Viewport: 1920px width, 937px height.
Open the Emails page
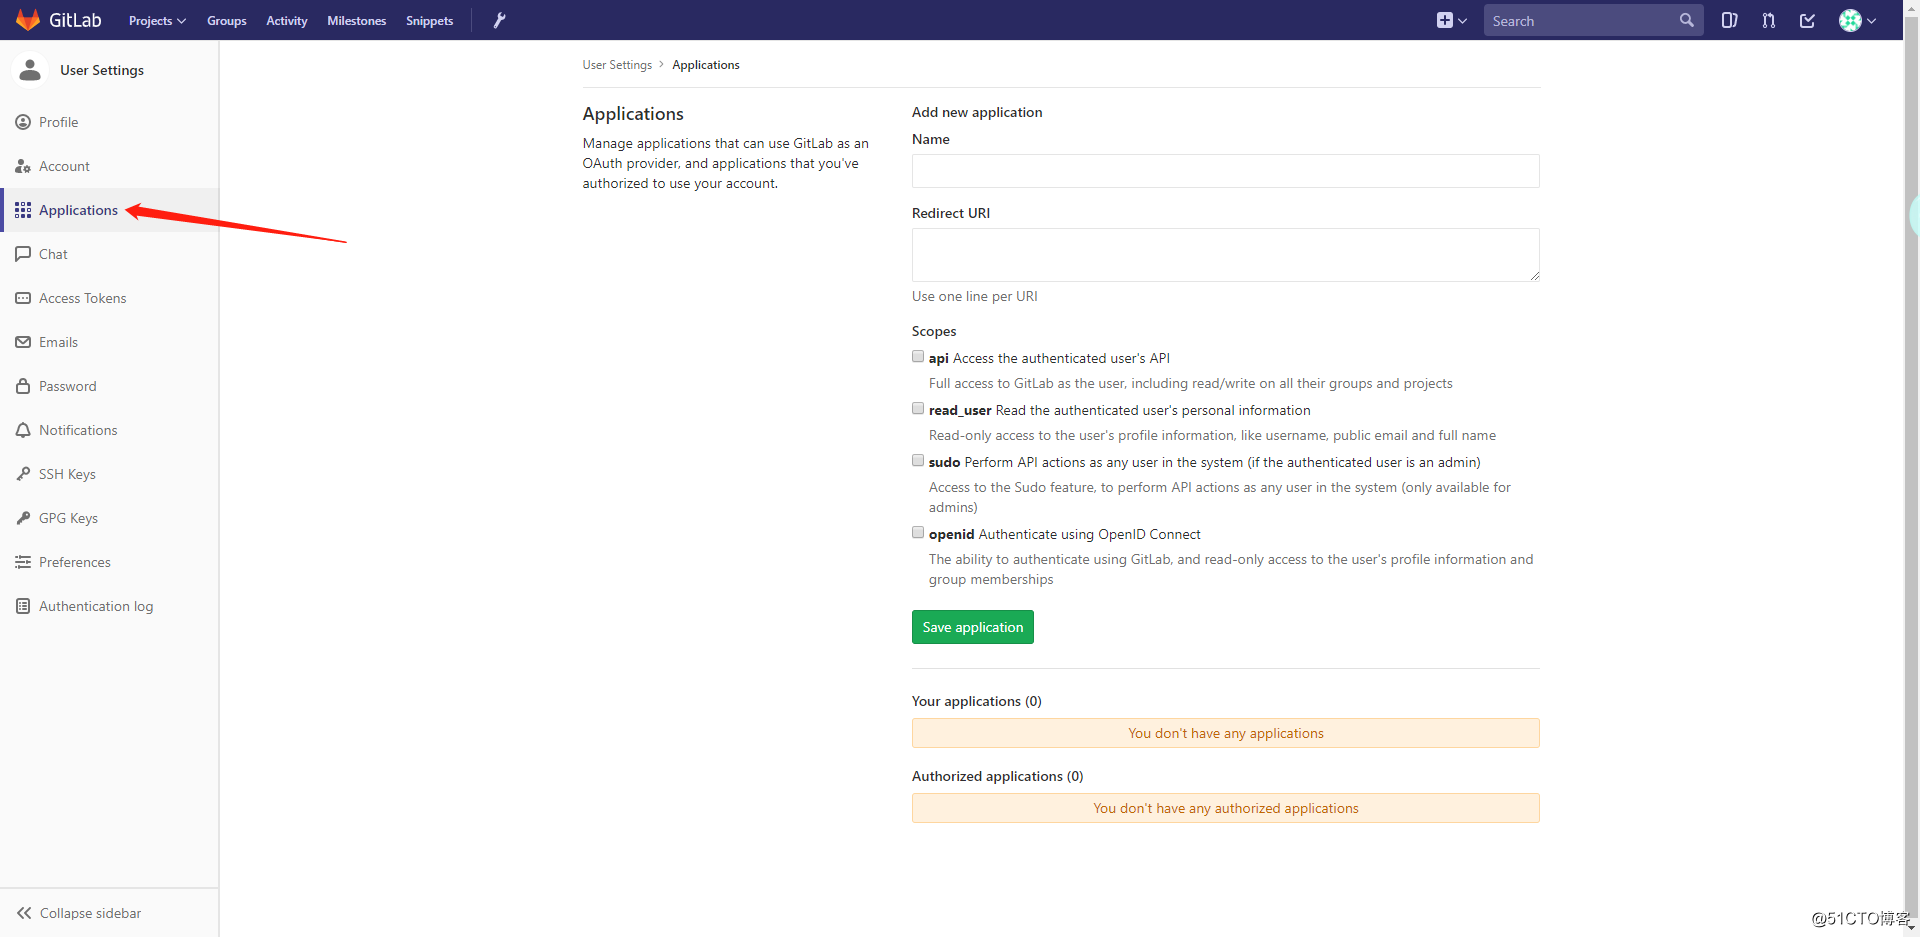coord(110,342)
